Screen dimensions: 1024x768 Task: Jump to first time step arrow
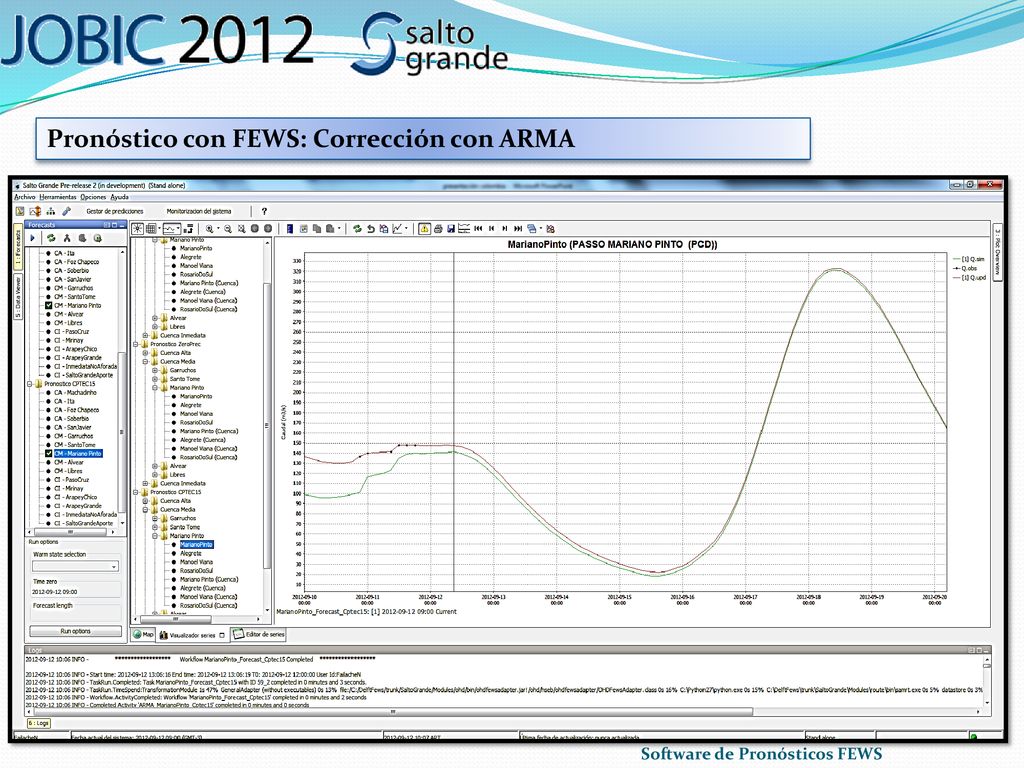tap(478, 229)
